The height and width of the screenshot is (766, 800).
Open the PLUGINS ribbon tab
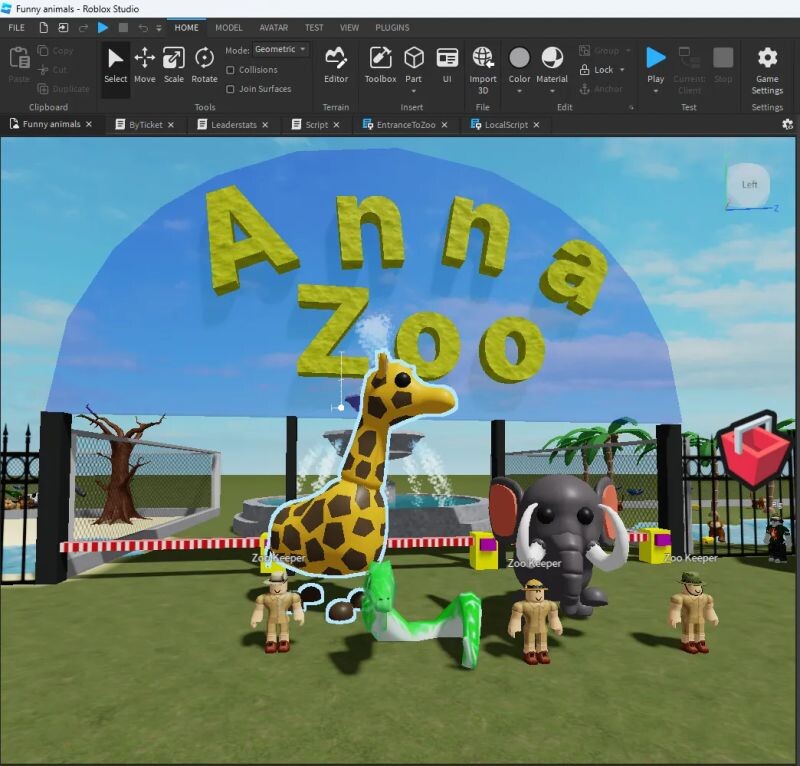tap(391, 28)
